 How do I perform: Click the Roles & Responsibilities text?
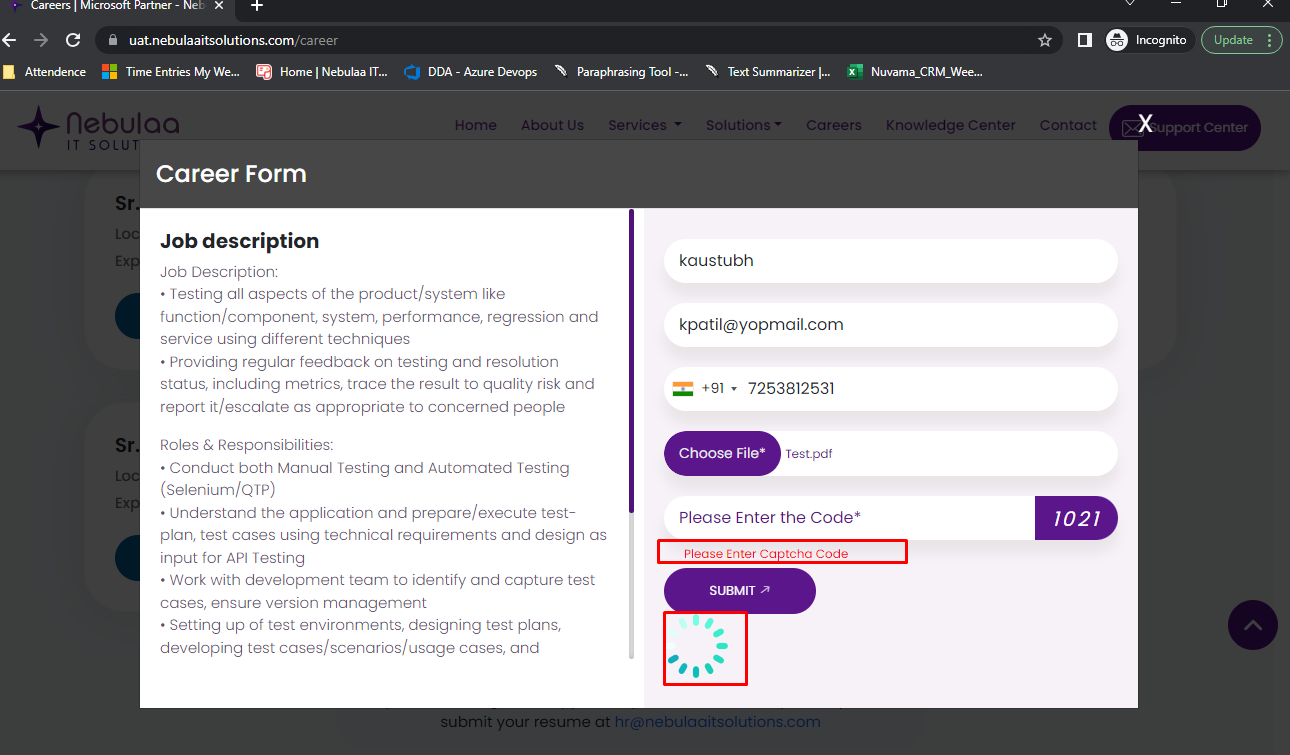click(247, 445)
